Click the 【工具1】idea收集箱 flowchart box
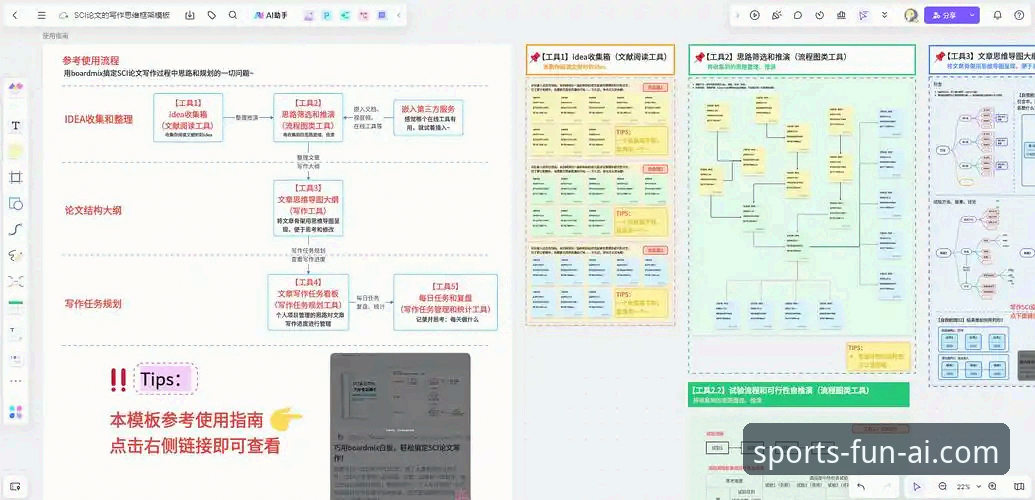Screen dimensions: 1035x500 (188, 118)
